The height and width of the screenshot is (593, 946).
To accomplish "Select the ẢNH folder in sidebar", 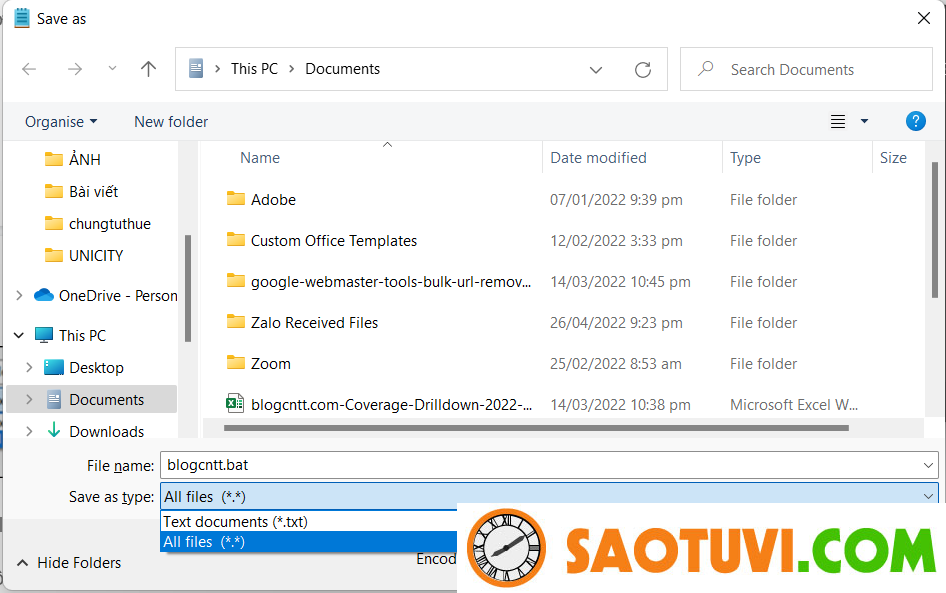I will 73,159.
